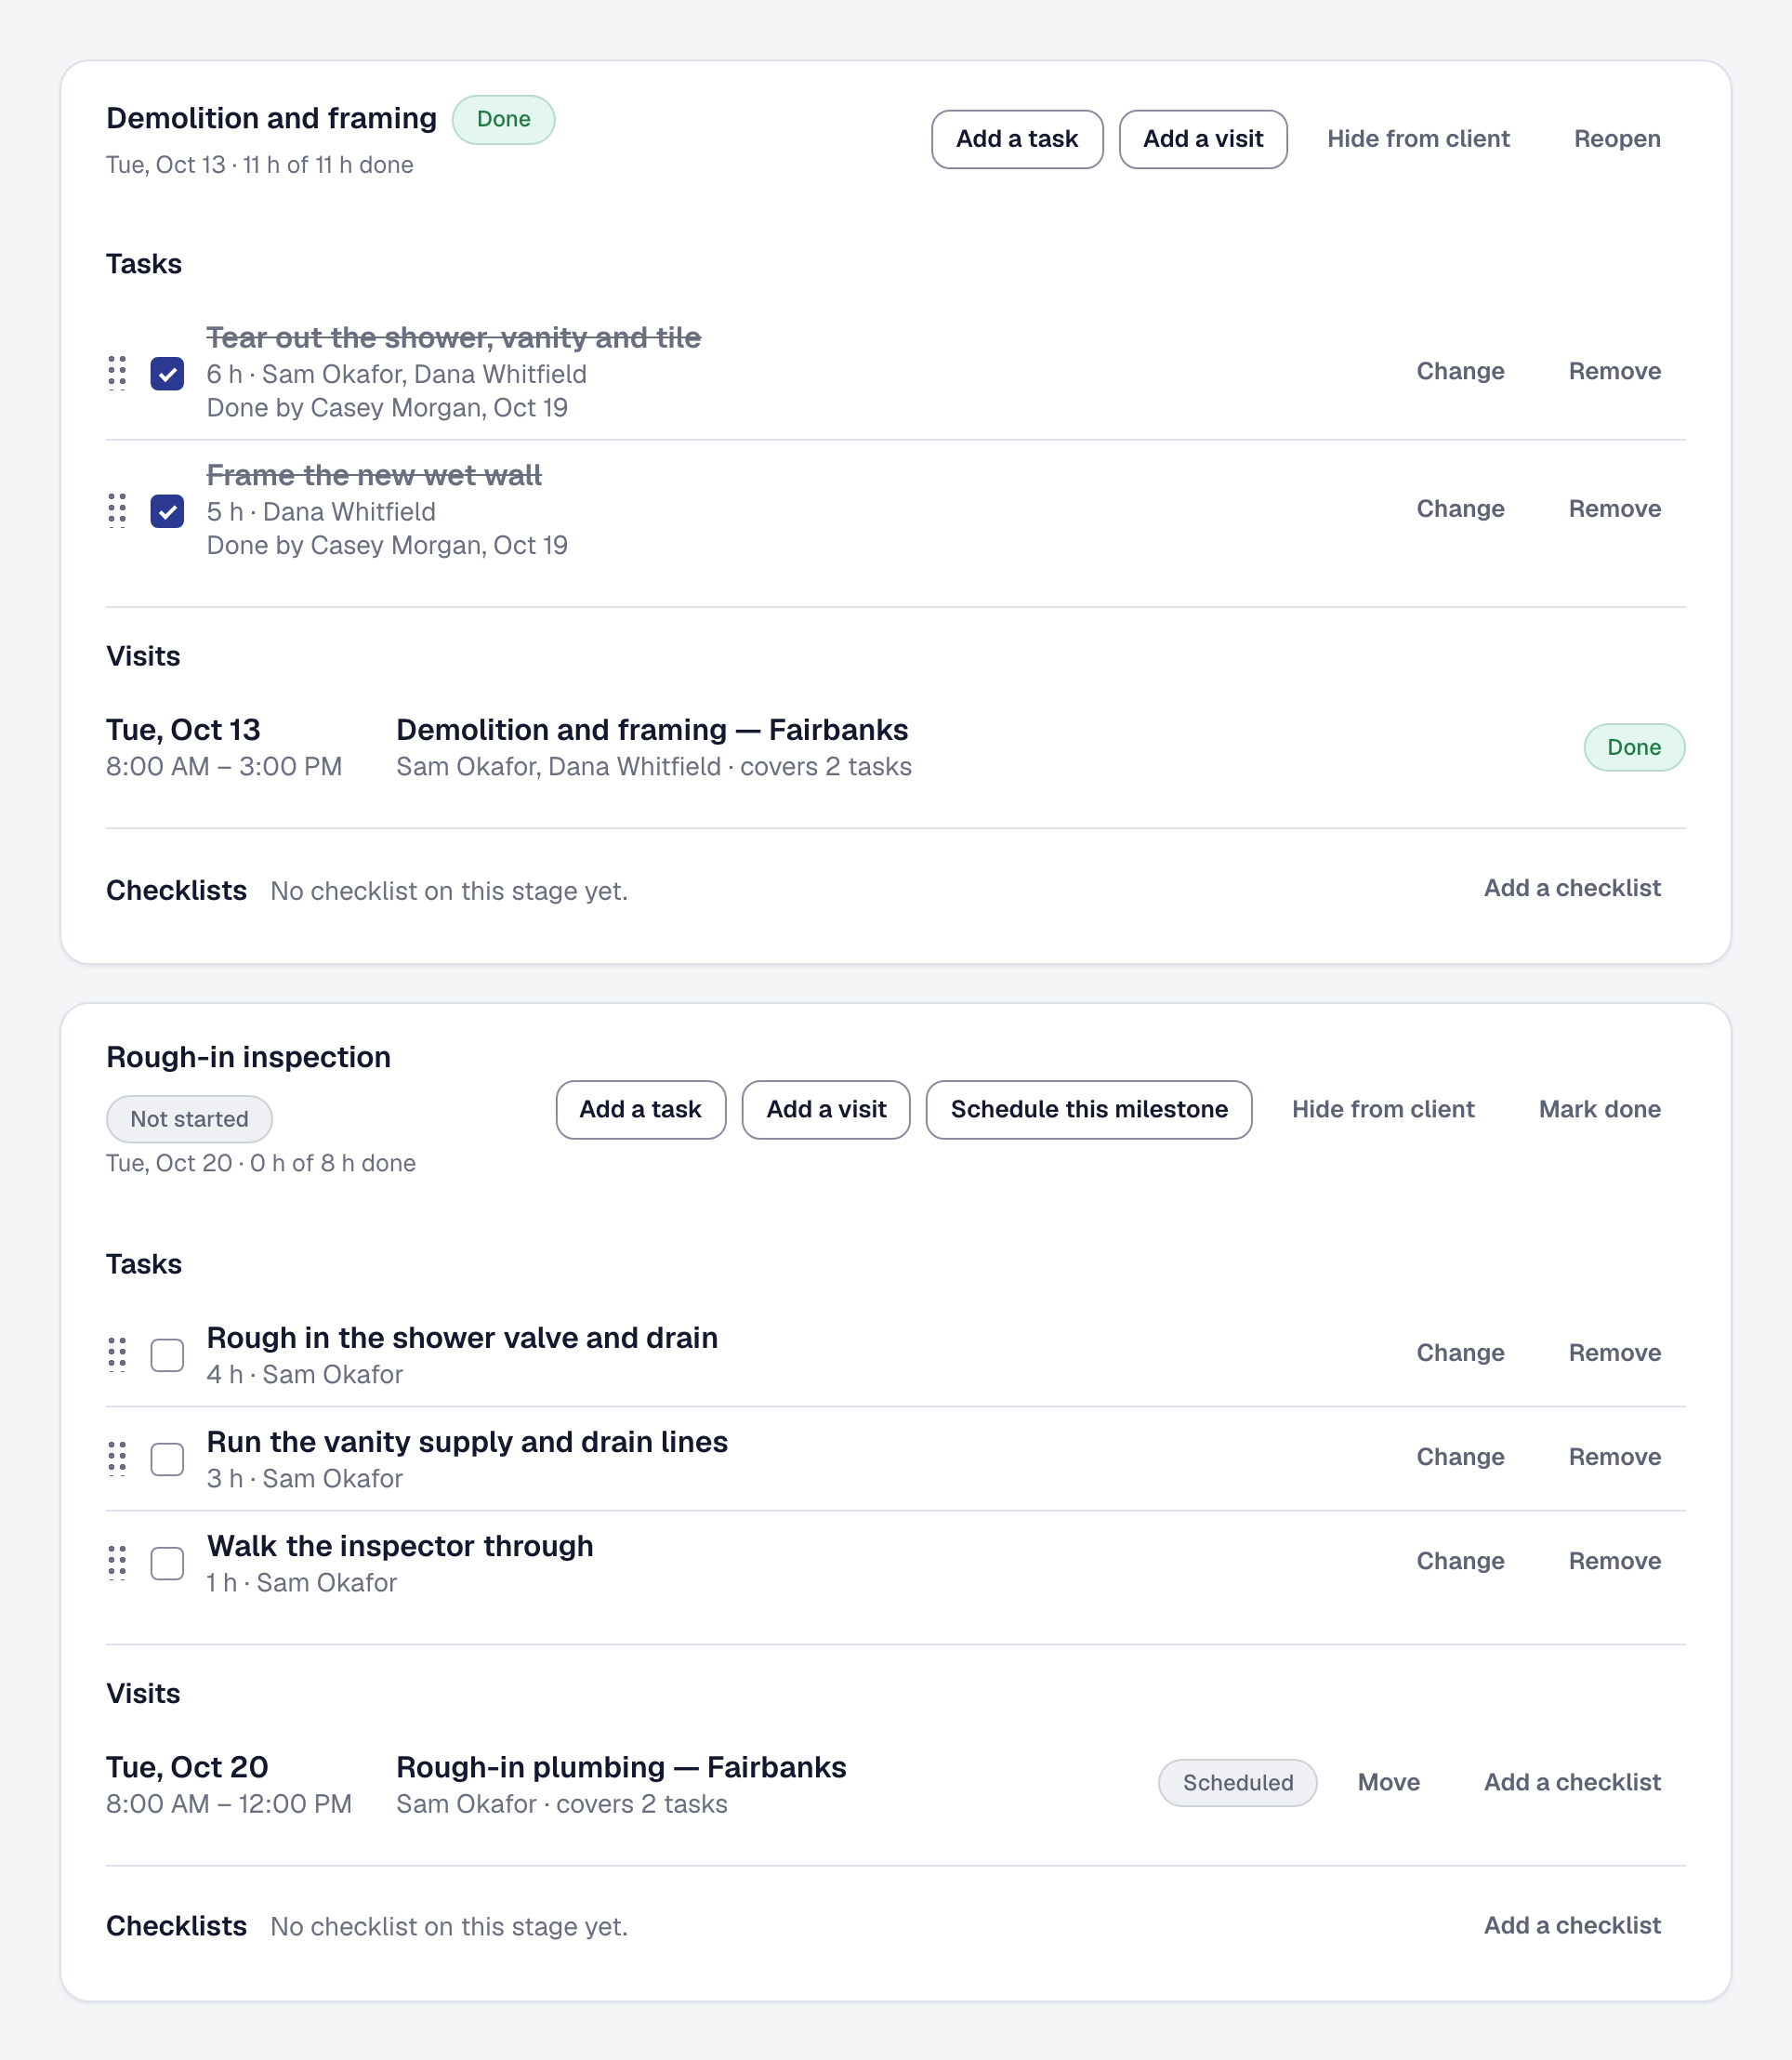Add a visit to Rough-in inspection

pyautogui.click(x=826, y=1109)
